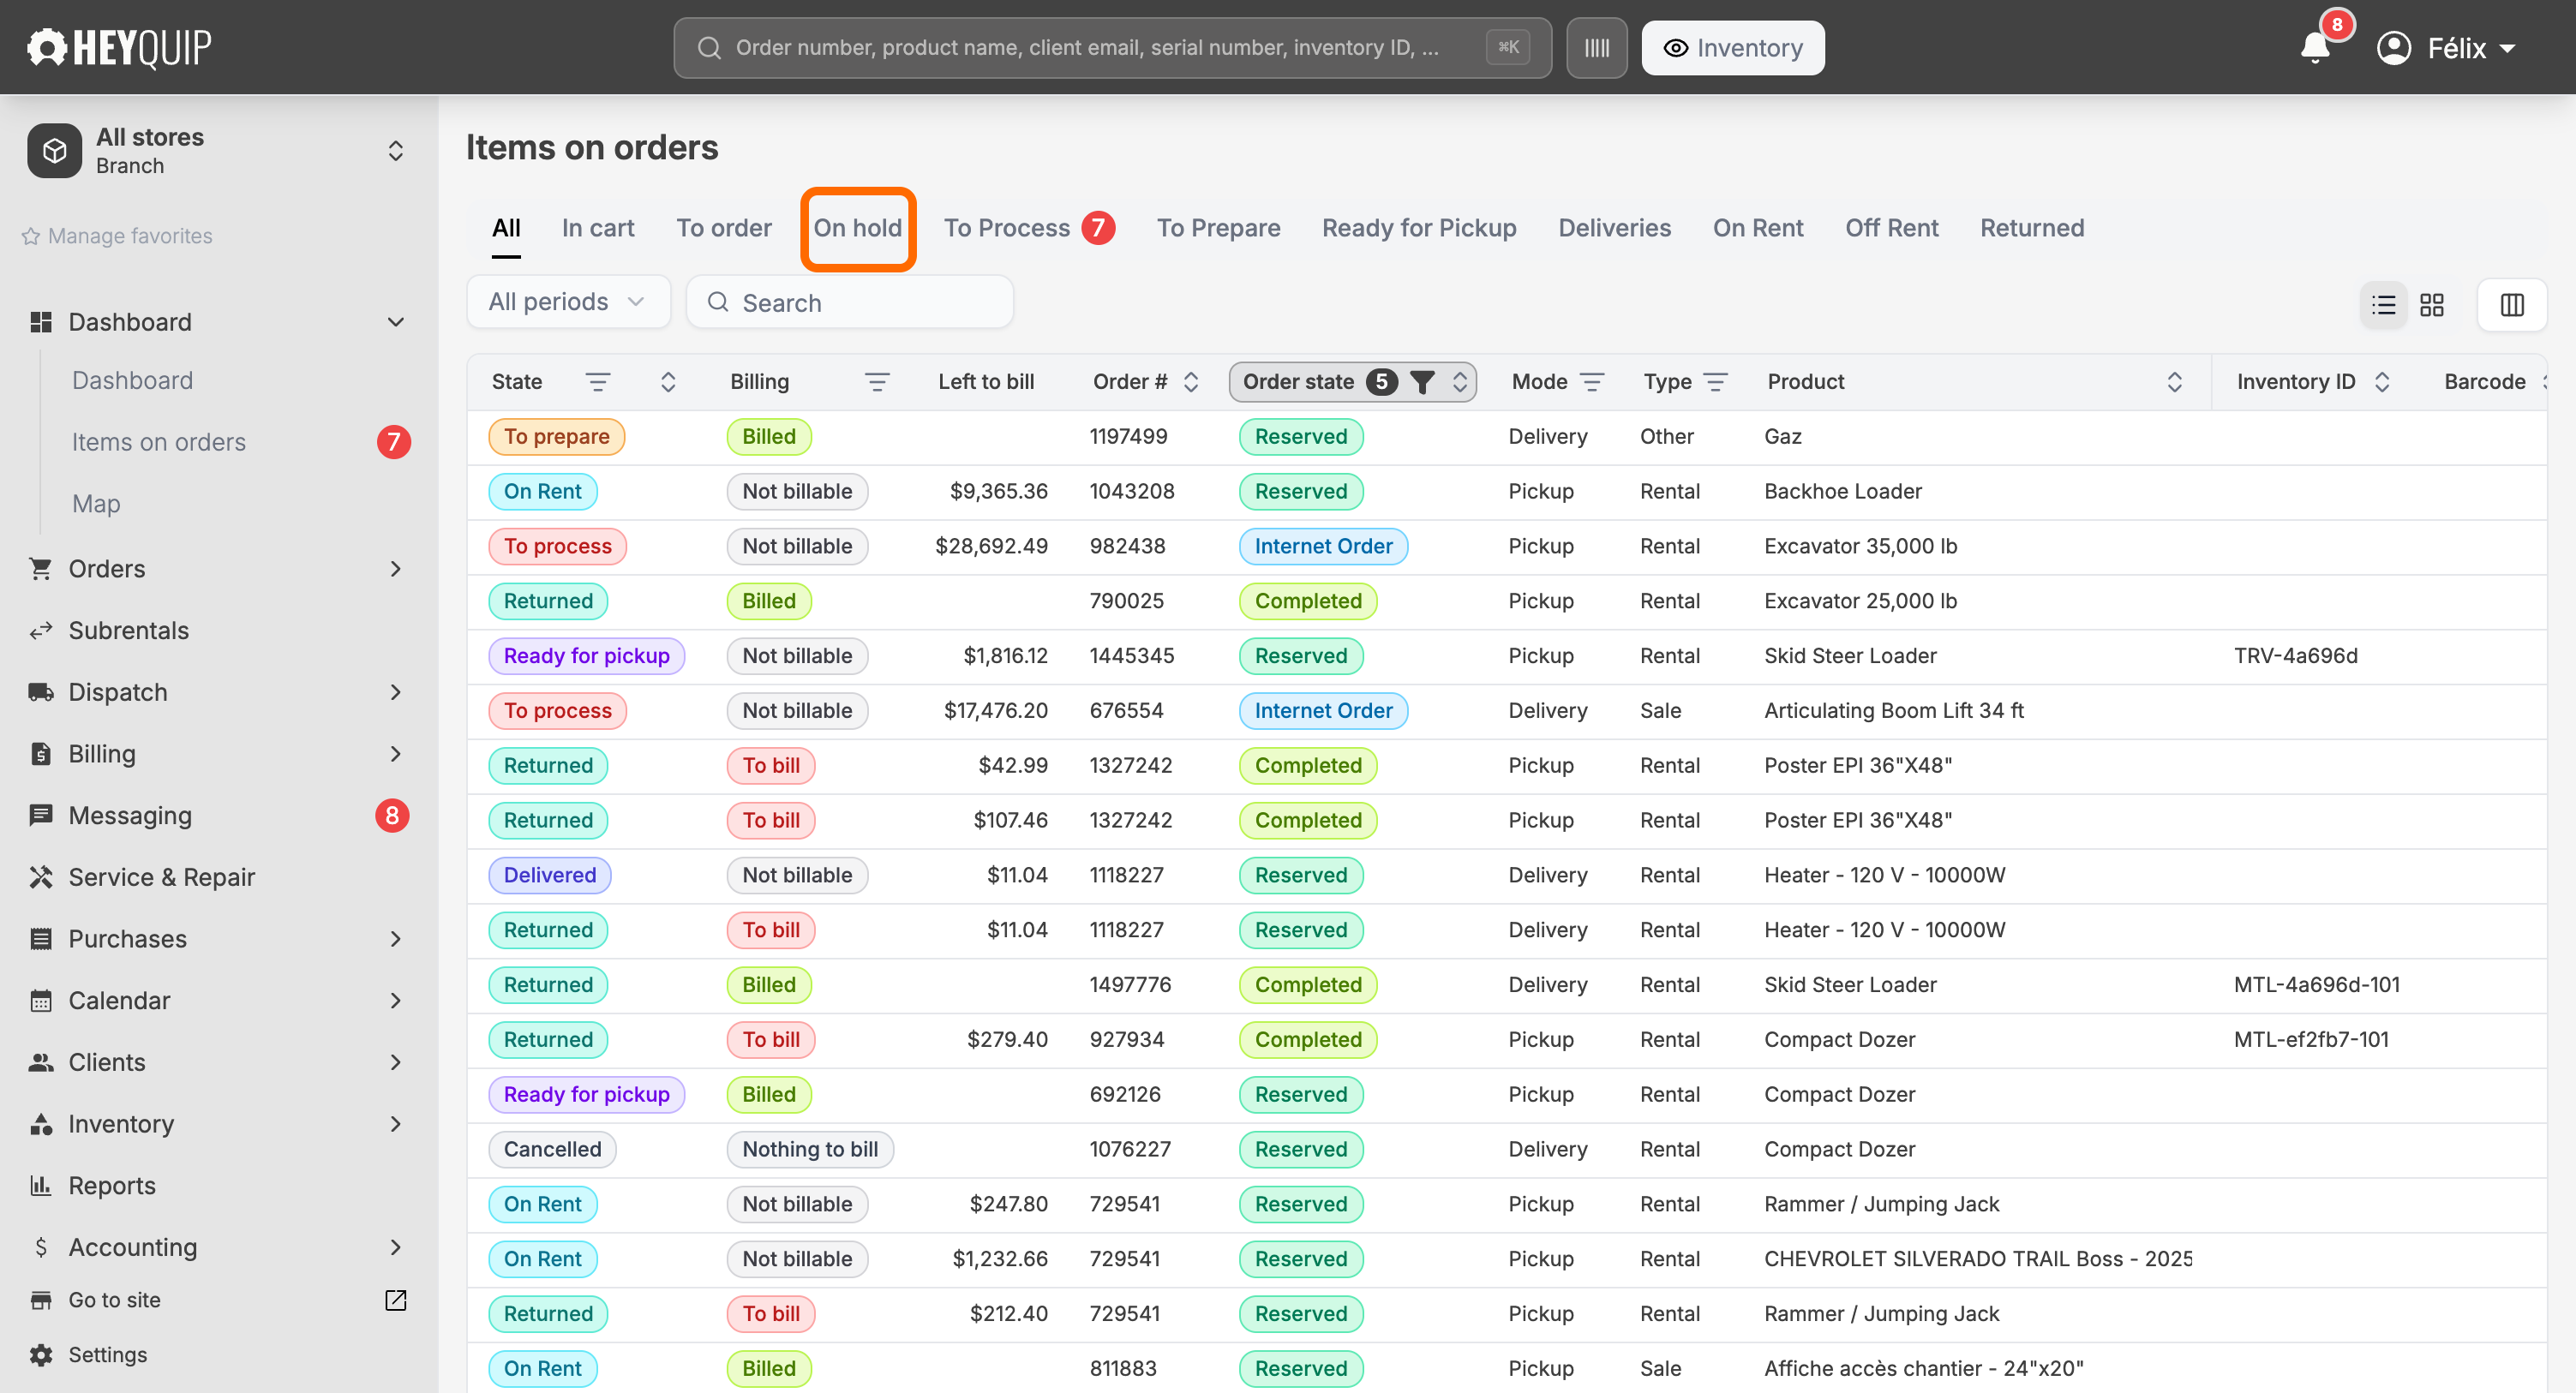Click Manage favorites link
Image resolution: width=2576 pixels, height=1393 pixels.
(117, 236)
